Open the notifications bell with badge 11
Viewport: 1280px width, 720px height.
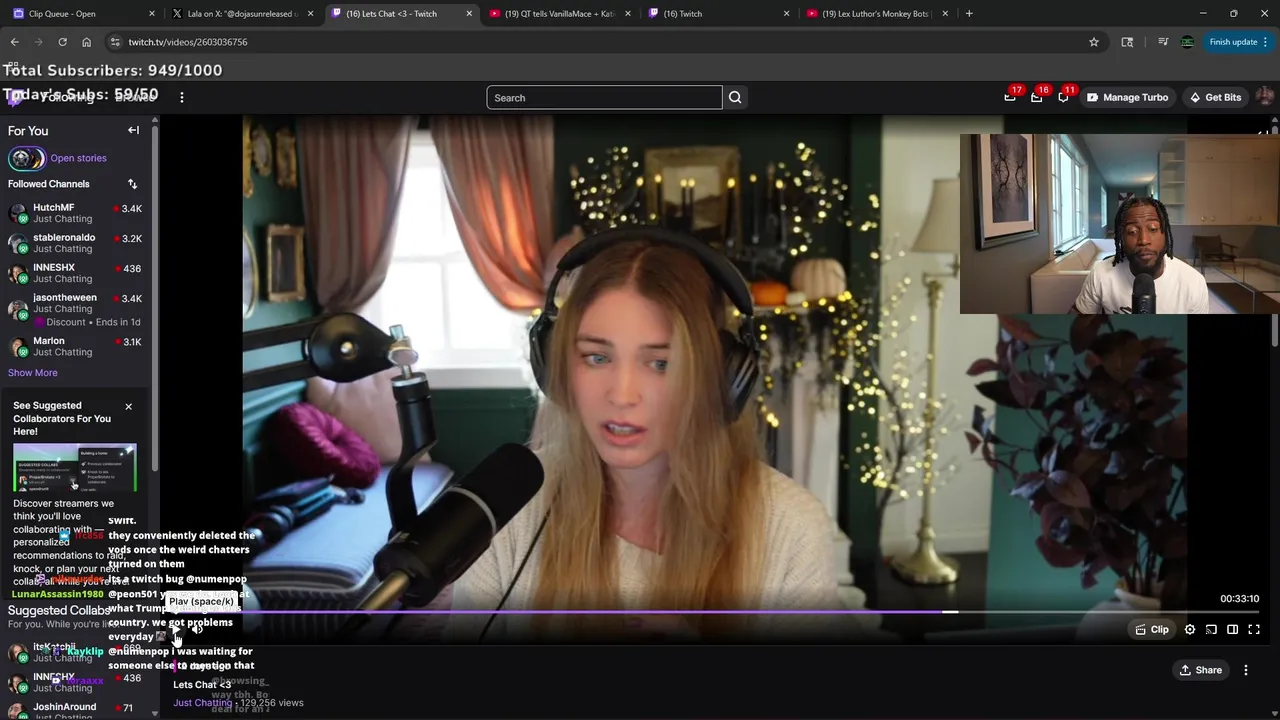click(x=1064, y=97)
